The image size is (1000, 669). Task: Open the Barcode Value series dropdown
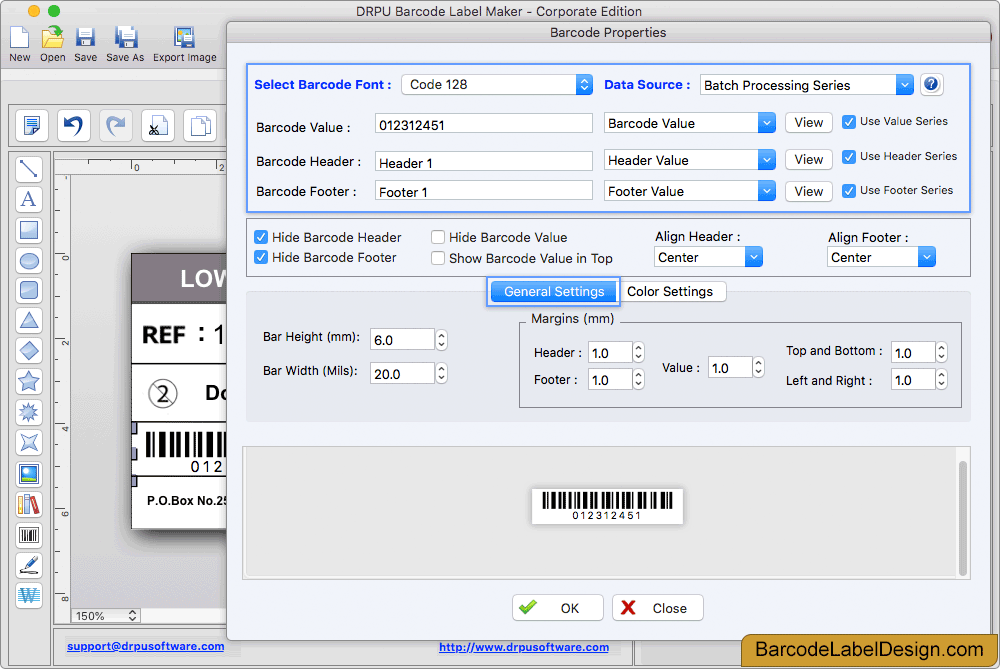click(x=689, y=123)
